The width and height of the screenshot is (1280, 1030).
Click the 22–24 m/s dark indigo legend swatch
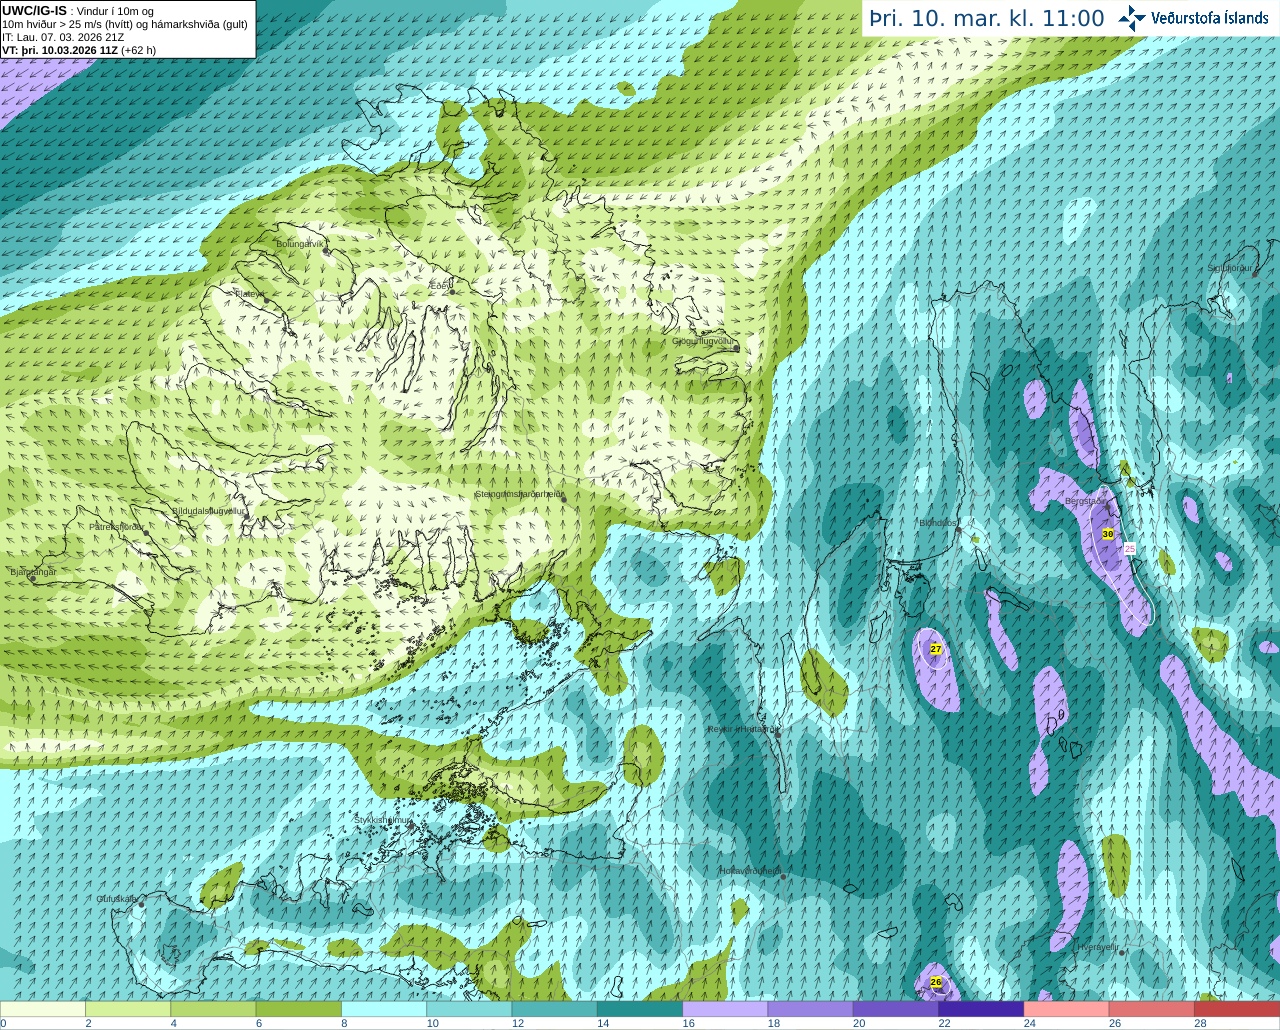tap(981, 1009)
